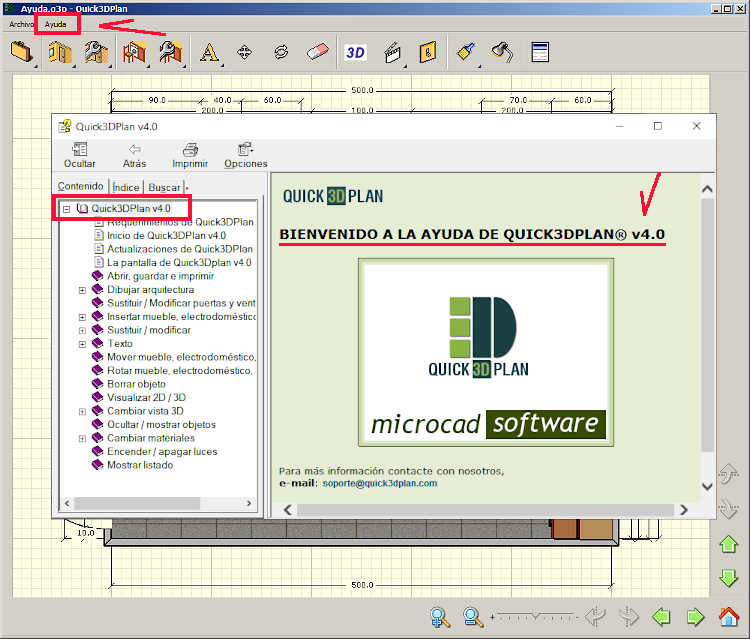Open Mover mueble, electrodoméstico topic
Image resolution: width=750 pixels, height=639 pixels.
[x=181, y=357]
